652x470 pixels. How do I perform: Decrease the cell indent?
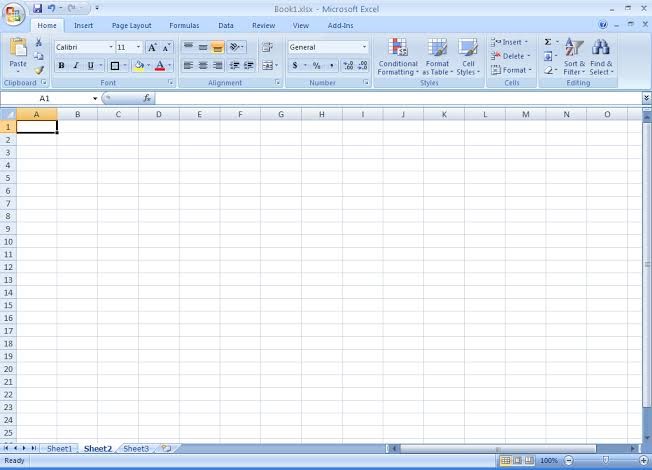click(x=235, y=66)
